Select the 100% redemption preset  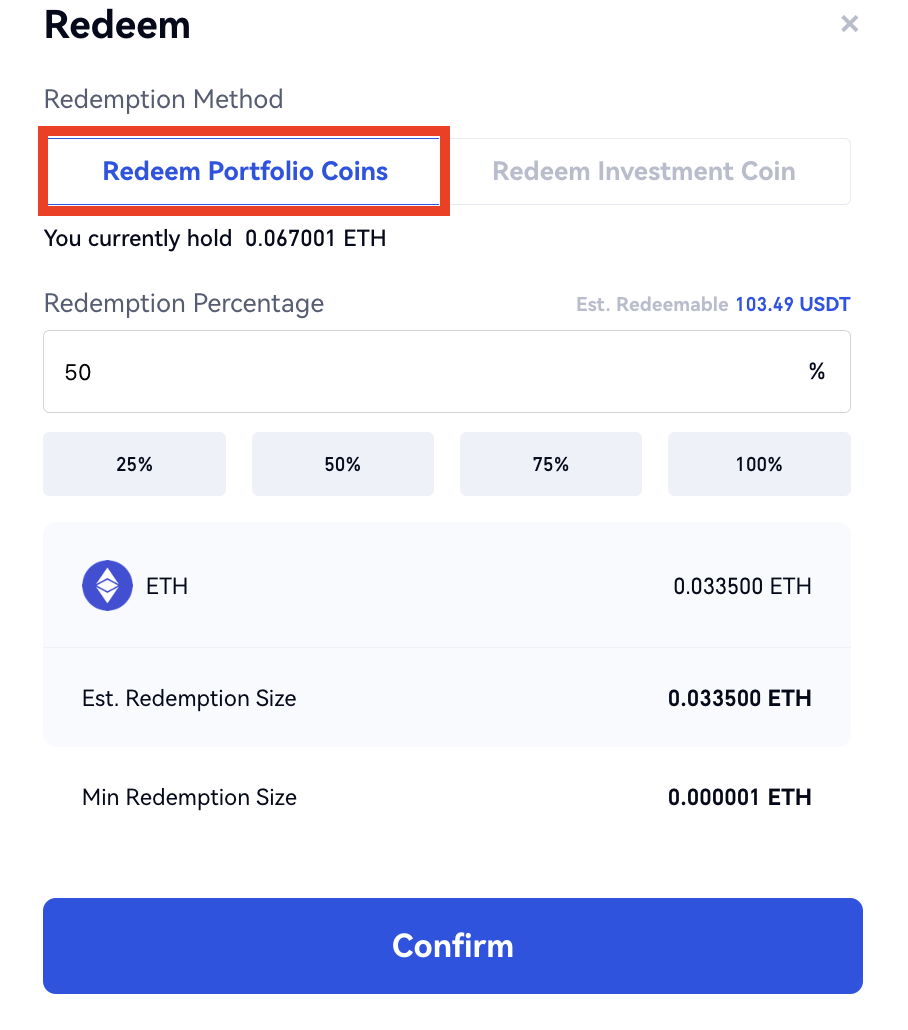[759, 464]
